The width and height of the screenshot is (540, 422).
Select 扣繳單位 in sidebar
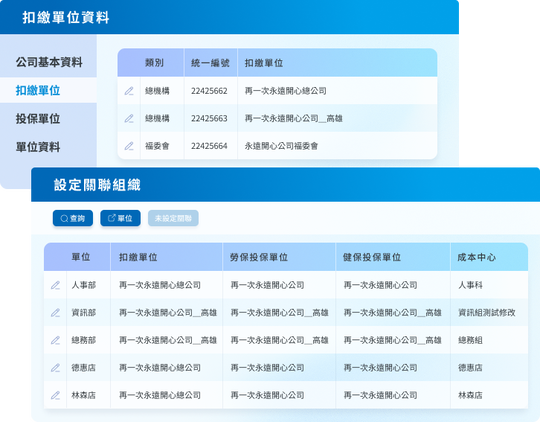pos(38,91)
